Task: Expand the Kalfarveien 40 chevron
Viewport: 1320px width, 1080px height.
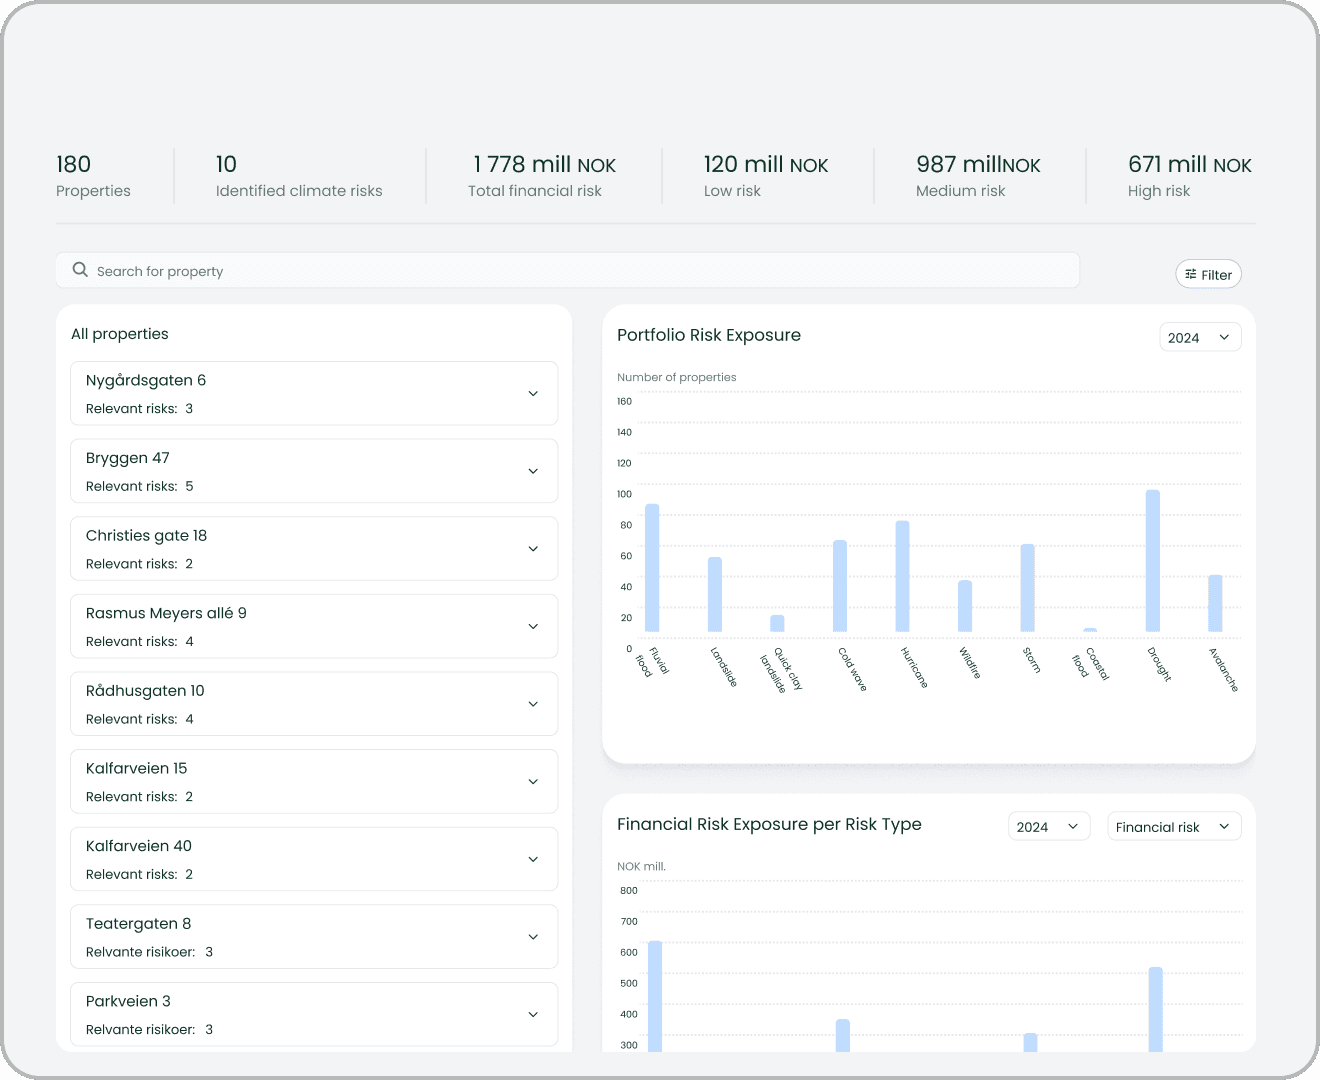Action: click(533, 859)
